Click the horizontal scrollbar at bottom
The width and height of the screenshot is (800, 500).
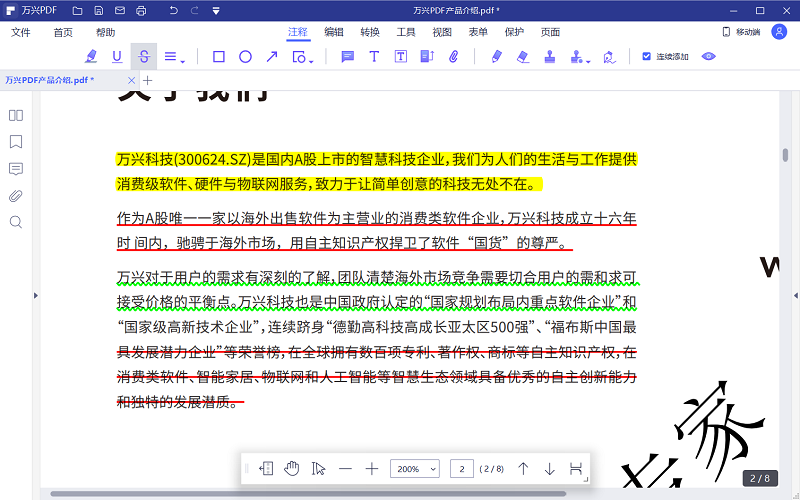308,494
